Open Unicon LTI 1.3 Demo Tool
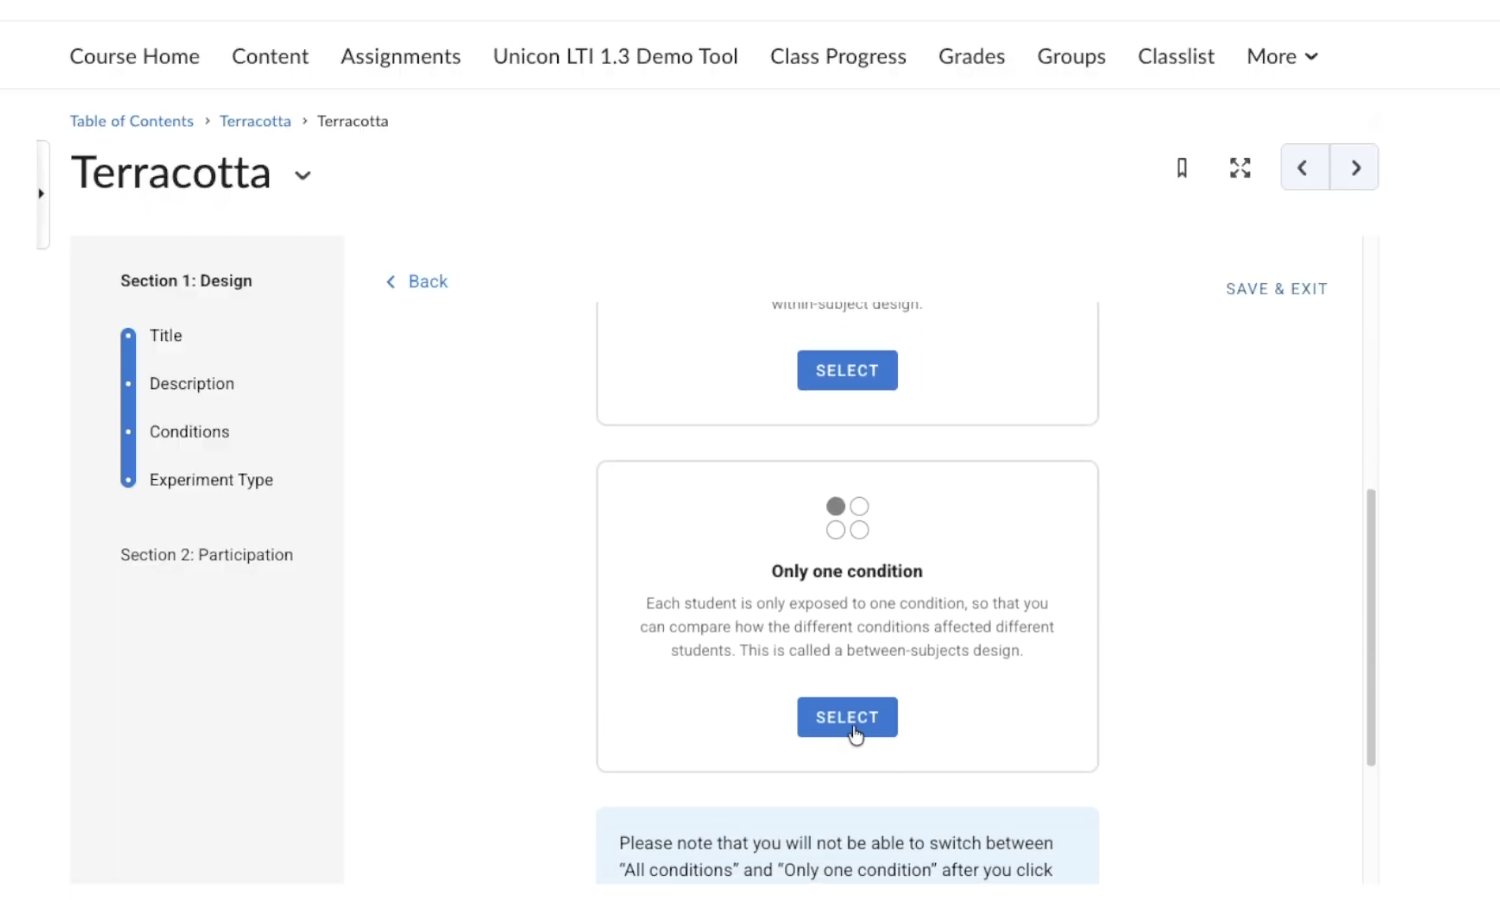This screenshot has width=1500, height=900. click(x=615, y=56)
